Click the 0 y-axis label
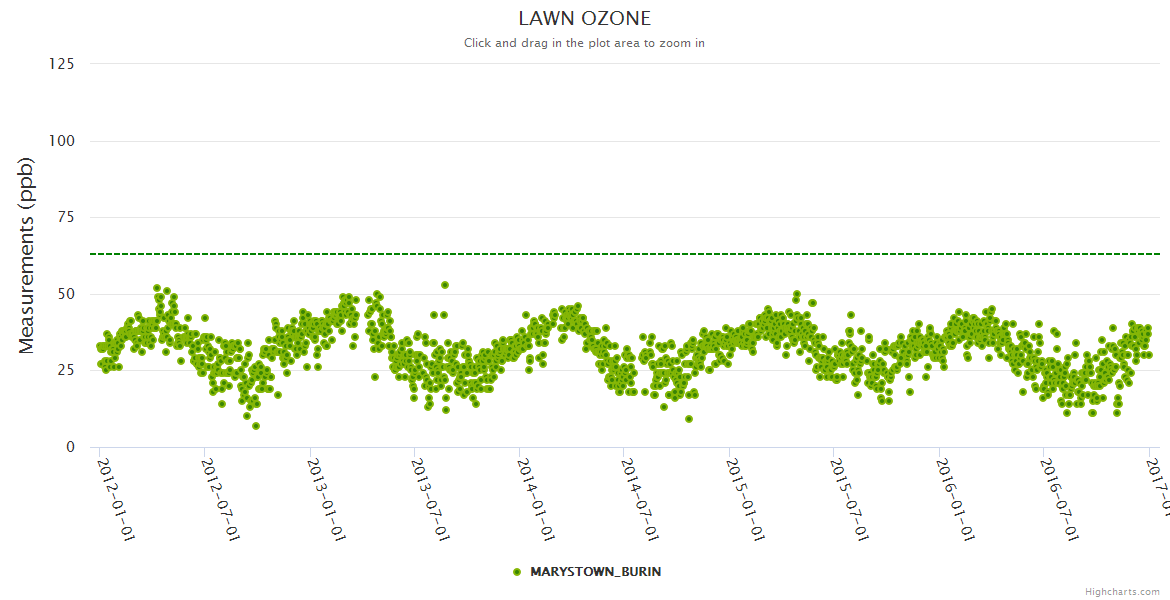 click(x=70, y=447)
